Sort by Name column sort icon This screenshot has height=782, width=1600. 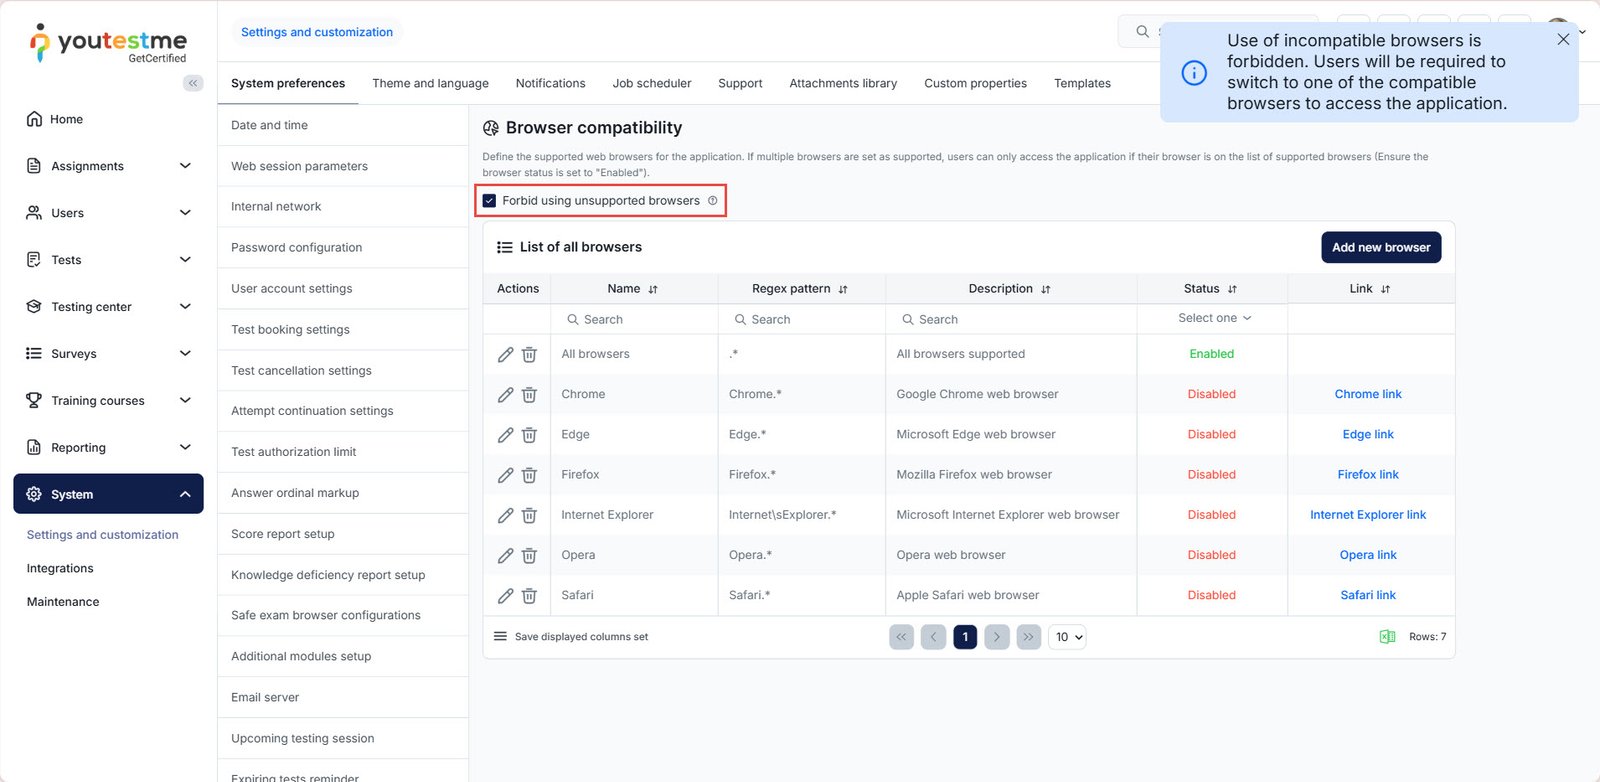coord(653,290)
